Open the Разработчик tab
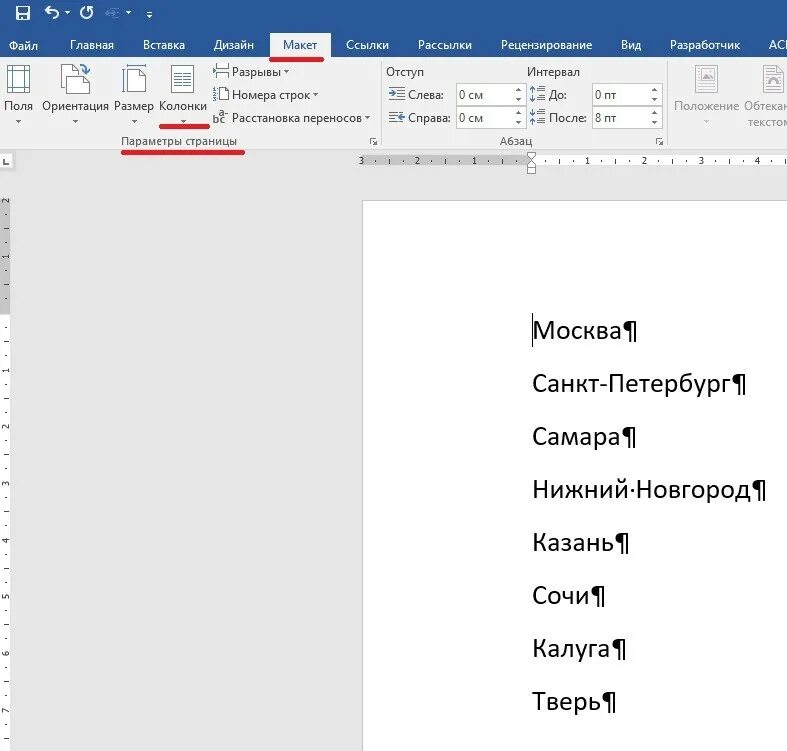The height and width of the screenshot is (751, 787). 705,45
